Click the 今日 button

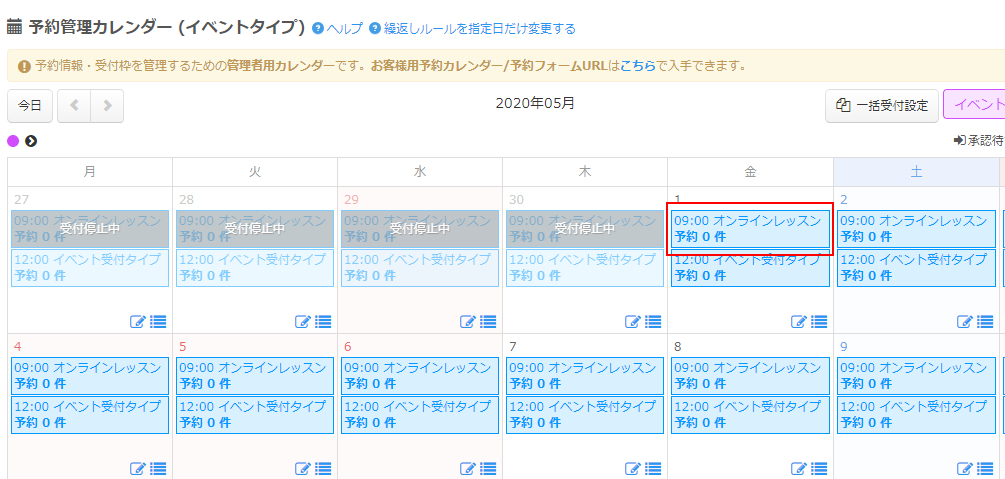click(x=30, y=106)
